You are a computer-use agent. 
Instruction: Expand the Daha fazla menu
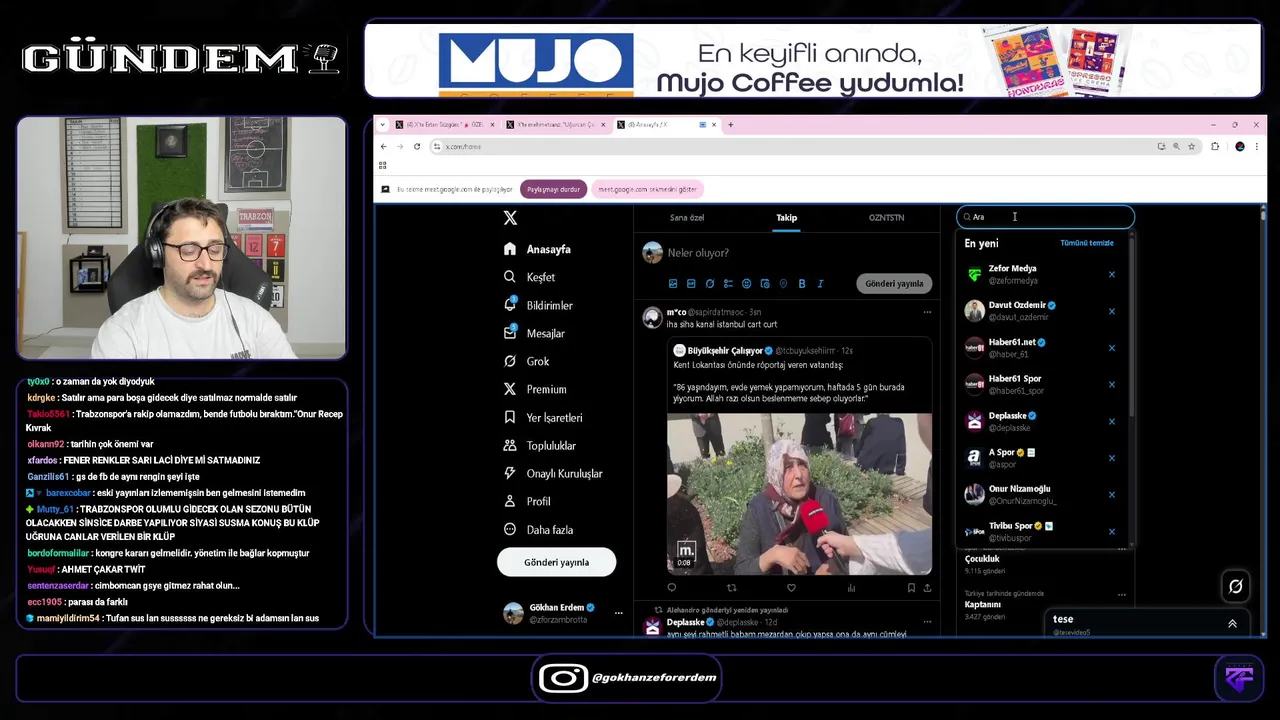(538, 529)
